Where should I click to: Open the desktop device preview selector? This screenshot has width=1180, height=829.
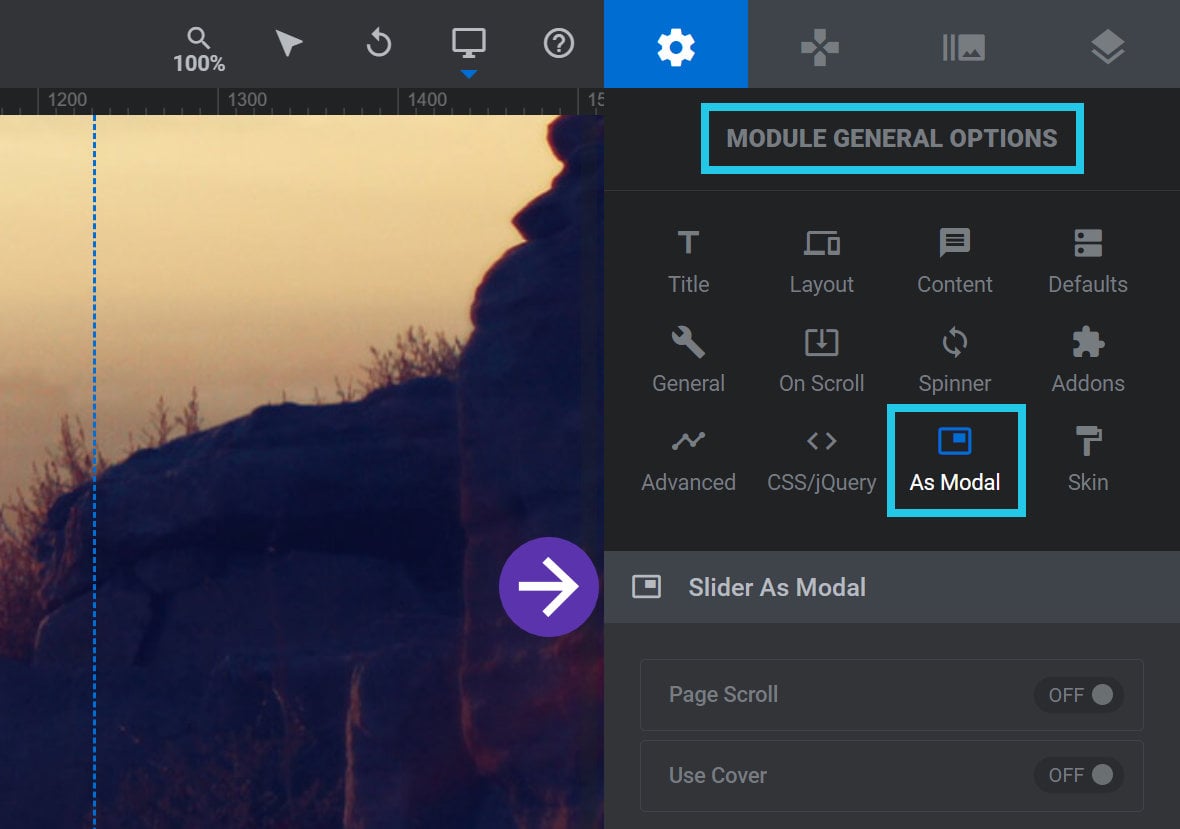pyautogui.click(x=468, y=43)
